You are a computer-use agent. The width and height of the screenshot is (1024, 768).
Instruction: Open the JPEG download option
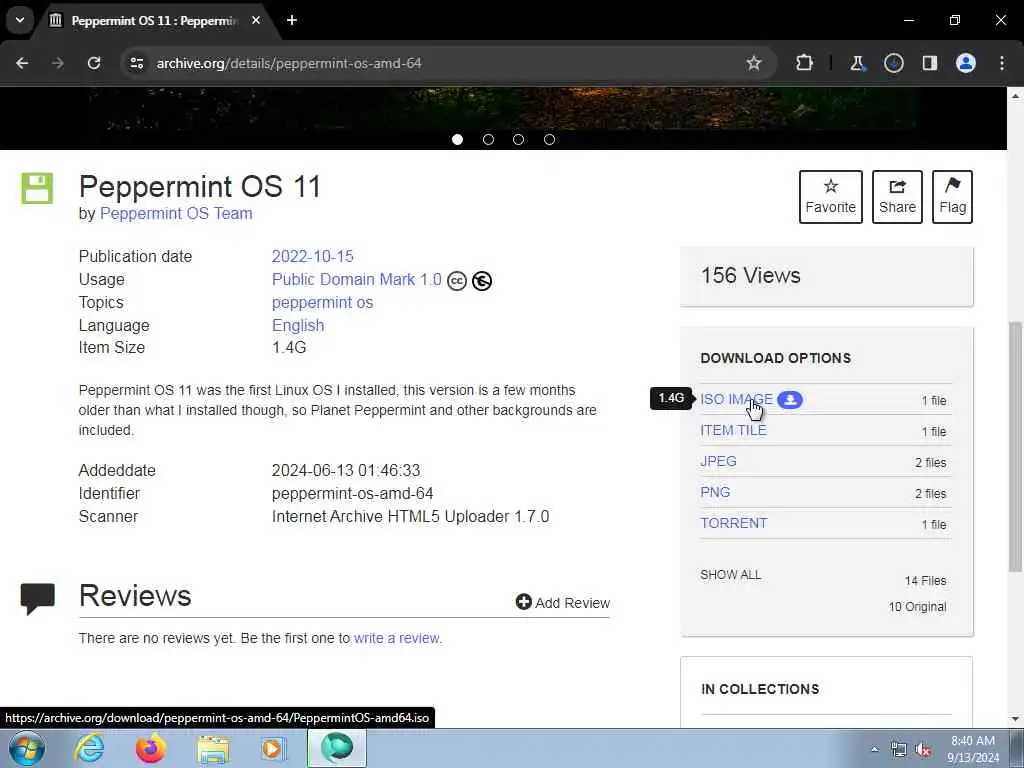pyautogui.click(x=718, y=461)
